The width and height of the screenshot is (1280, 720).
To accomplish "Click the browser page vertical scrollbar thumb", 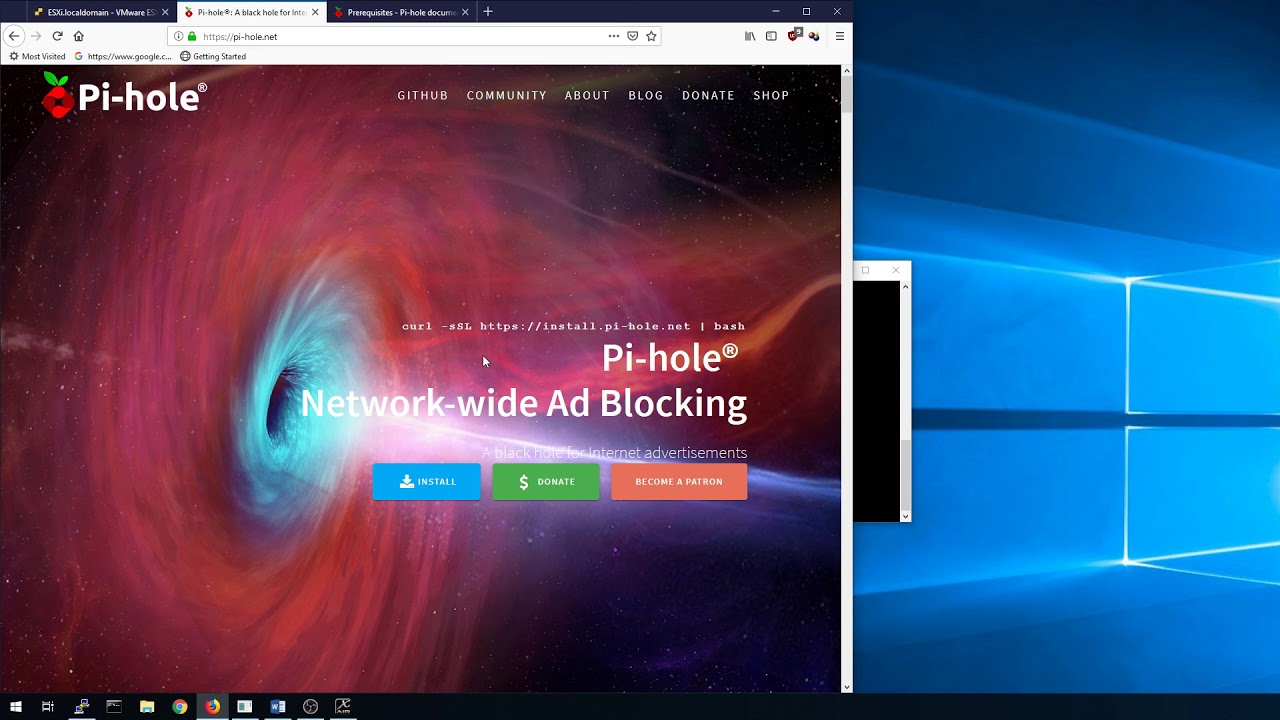I will 847,95.
